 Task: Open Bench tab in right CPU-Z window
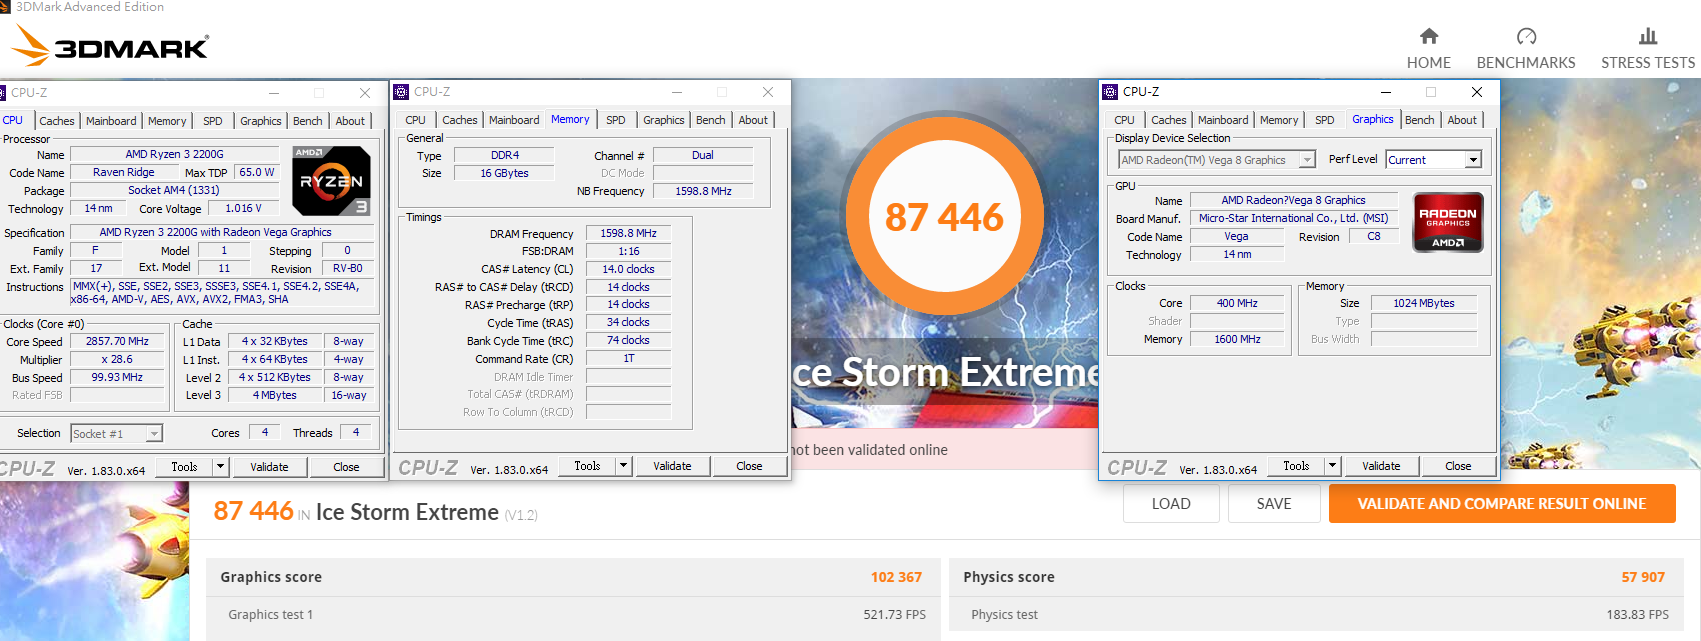[x=1420, y=120]
